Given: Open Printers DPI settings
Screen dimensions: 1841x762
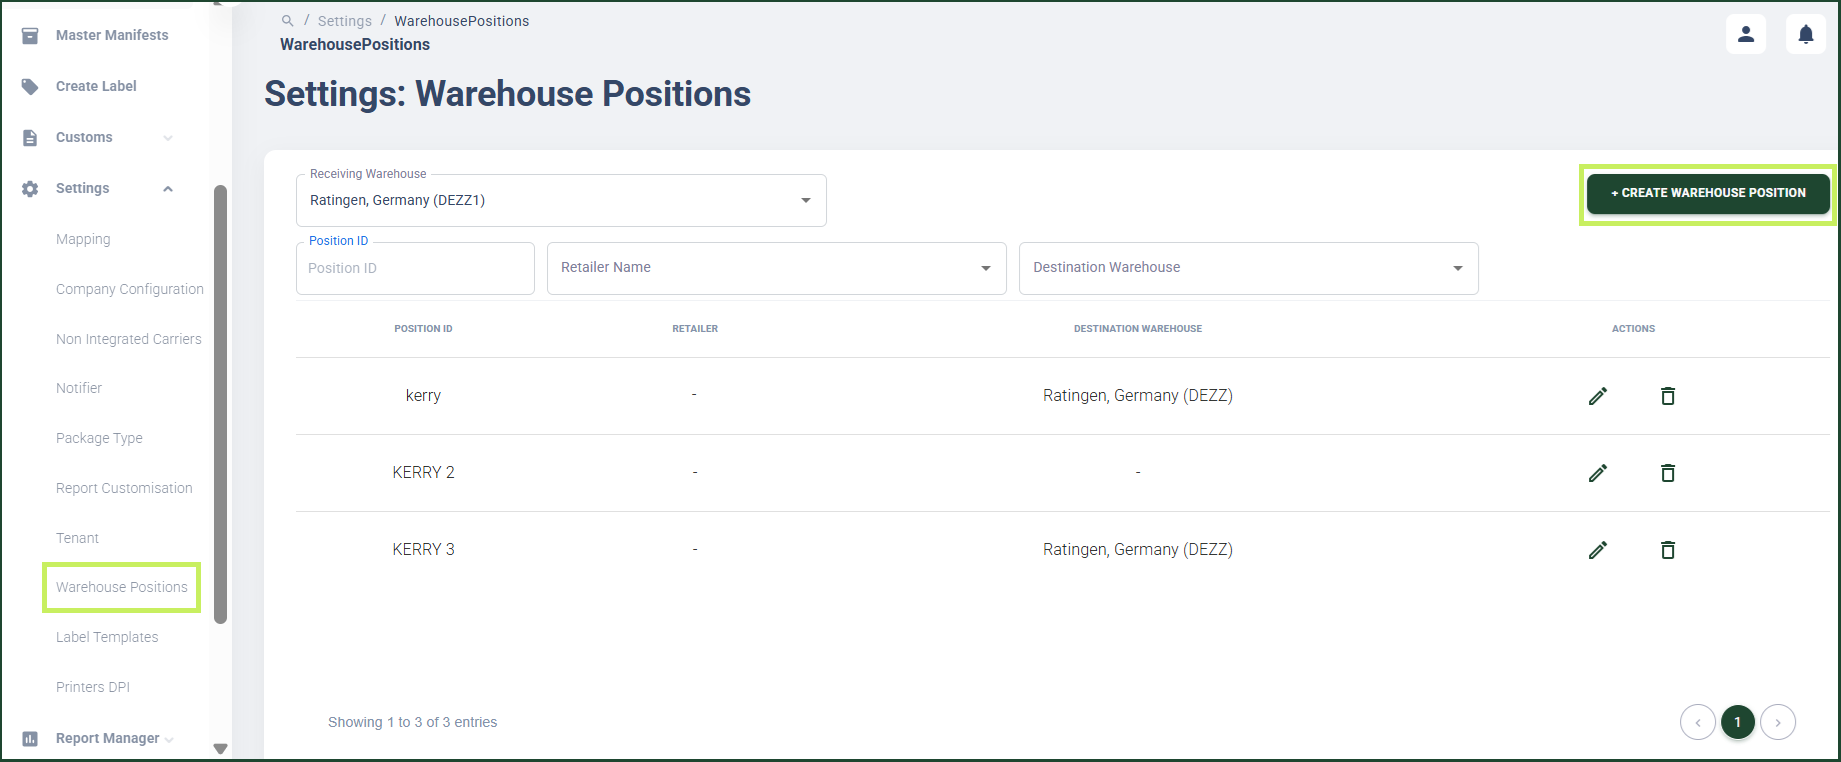Looking at the screenshot, I should pos(93,687).
